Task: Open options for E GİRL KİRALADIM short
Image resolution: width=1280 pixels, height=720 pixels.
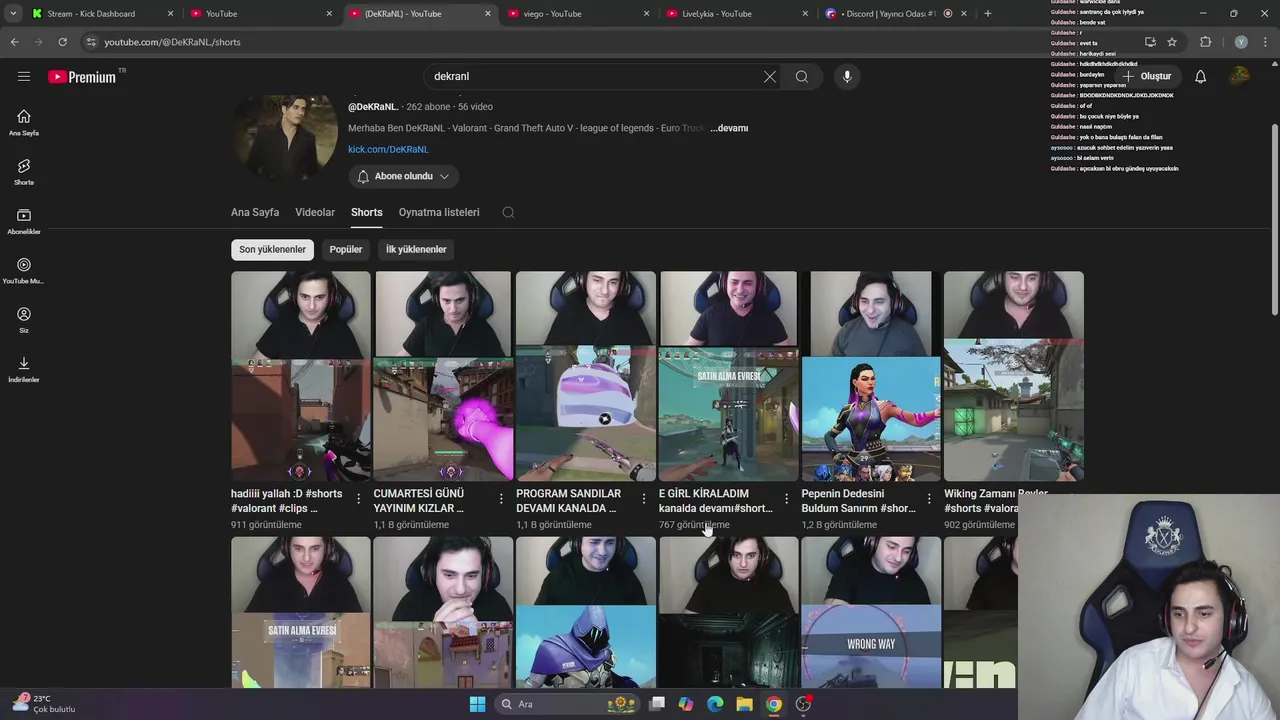Action: click(x=786, y=498)
